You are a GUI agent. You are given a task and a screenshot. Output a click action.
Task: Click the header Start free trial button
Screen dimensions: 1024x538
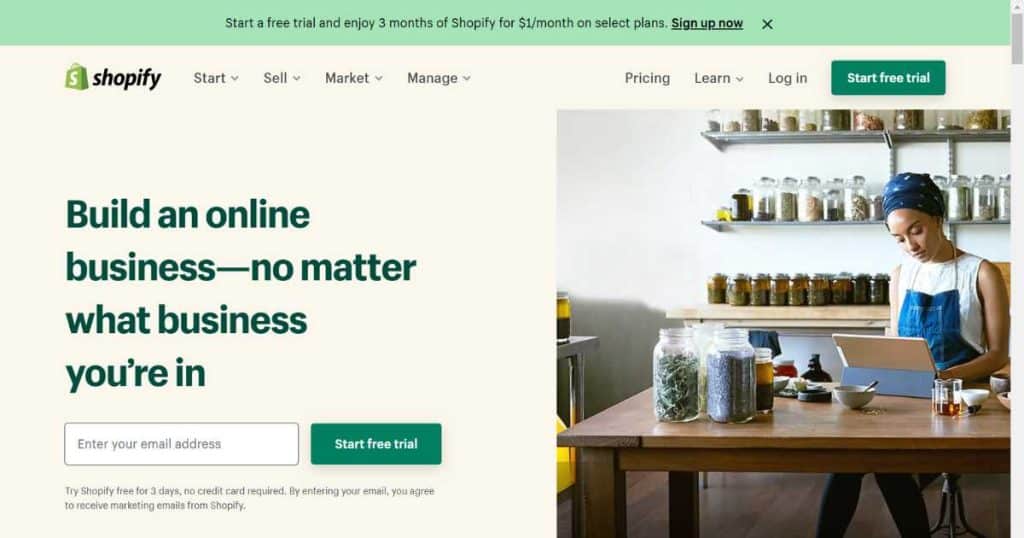click(888, 78)
